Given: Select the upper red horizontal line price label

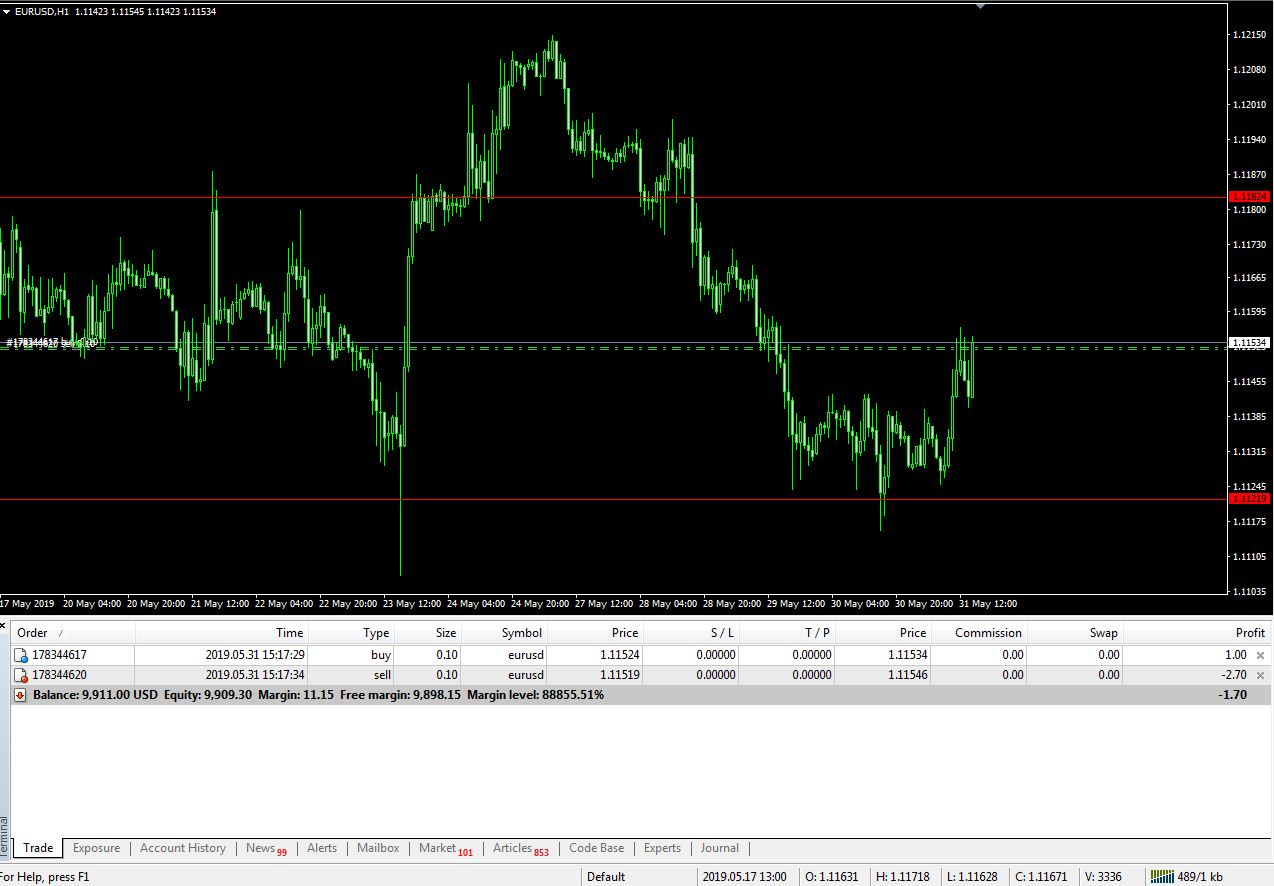Looking at the screenshot, I should coord(1249,197).
